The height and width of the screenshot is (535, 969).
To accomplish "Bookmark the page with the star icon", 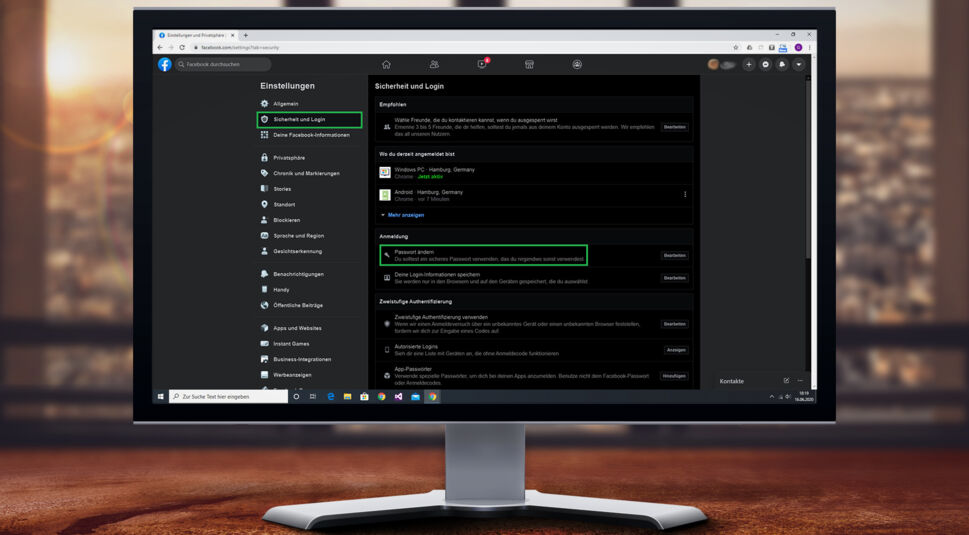I will pyautogui.click(x=735, y=48).
